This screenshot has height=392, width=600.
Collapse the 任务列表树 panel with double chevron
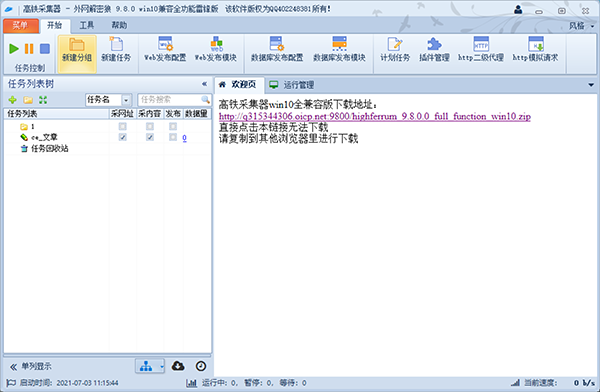(x=204, y=84)
